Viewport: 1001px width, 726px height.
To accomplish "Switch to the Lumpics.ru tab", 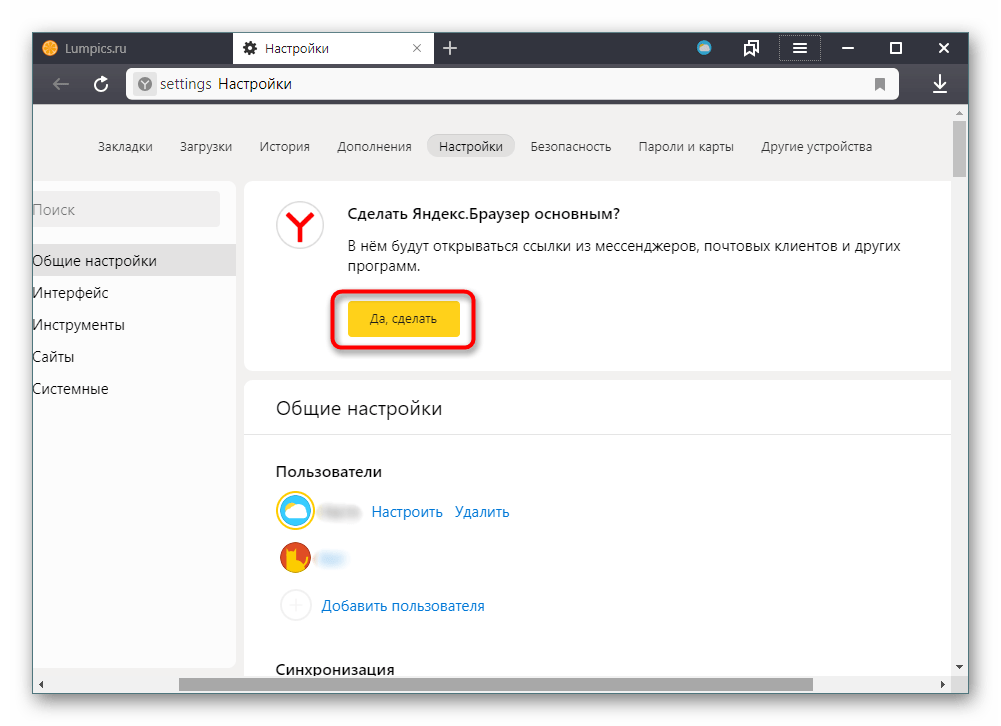I will tap(133, 49).
